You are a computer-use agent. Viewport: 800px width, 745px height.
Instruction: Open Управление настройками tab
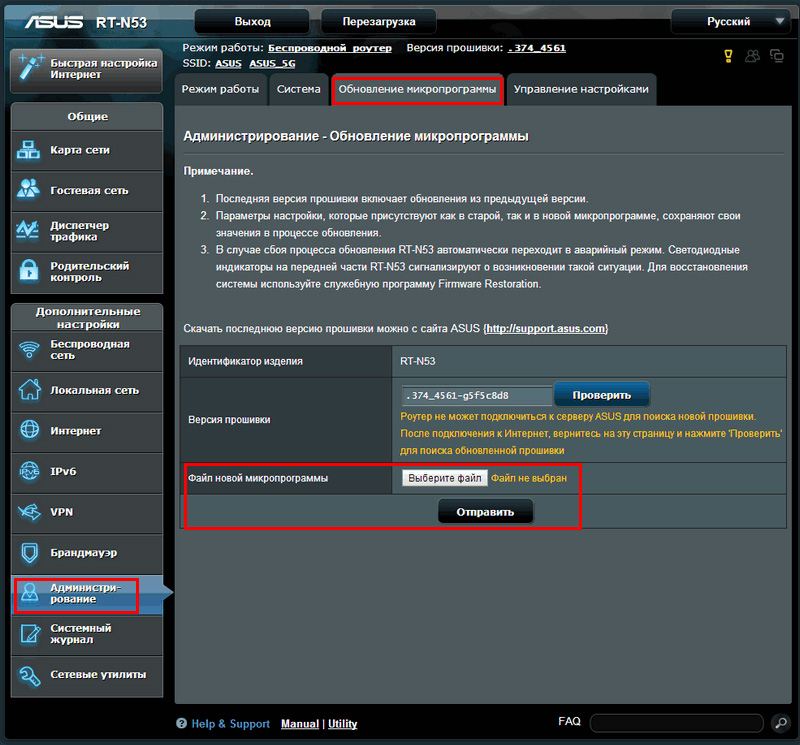pos(581,89)
